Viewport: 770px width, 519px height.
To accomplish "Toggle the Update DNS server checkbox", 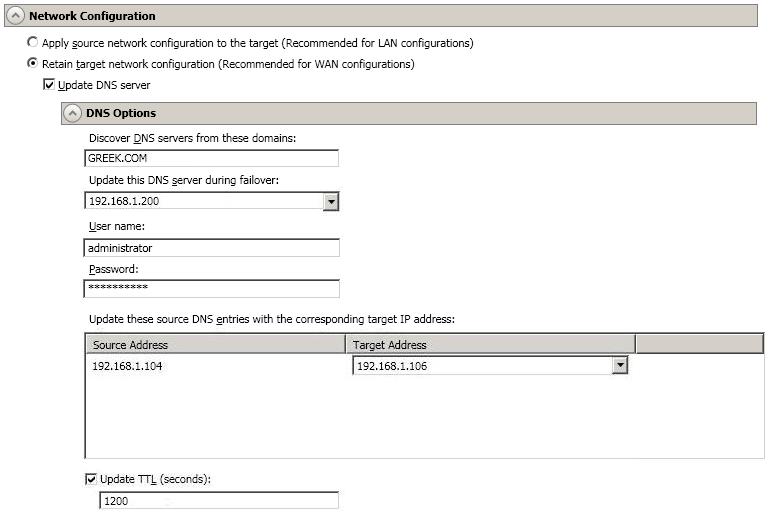I will click(52, 85).
